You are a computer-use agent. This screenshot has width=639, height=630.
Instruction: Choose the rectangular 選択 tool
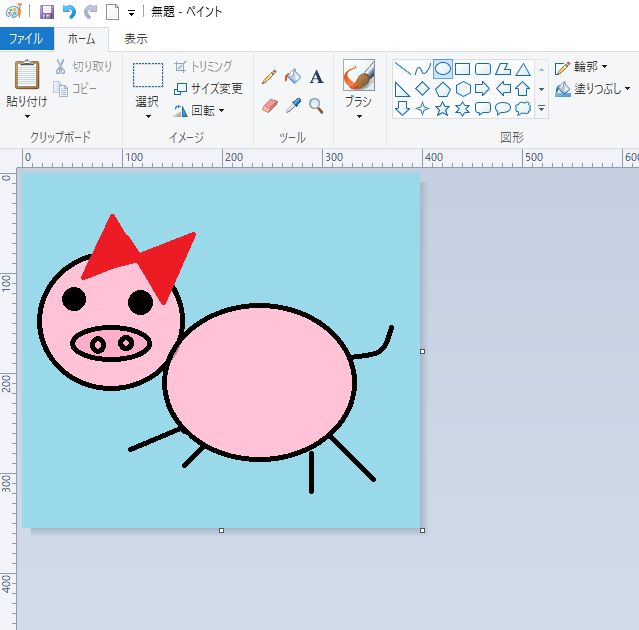[x=148, y=85]
